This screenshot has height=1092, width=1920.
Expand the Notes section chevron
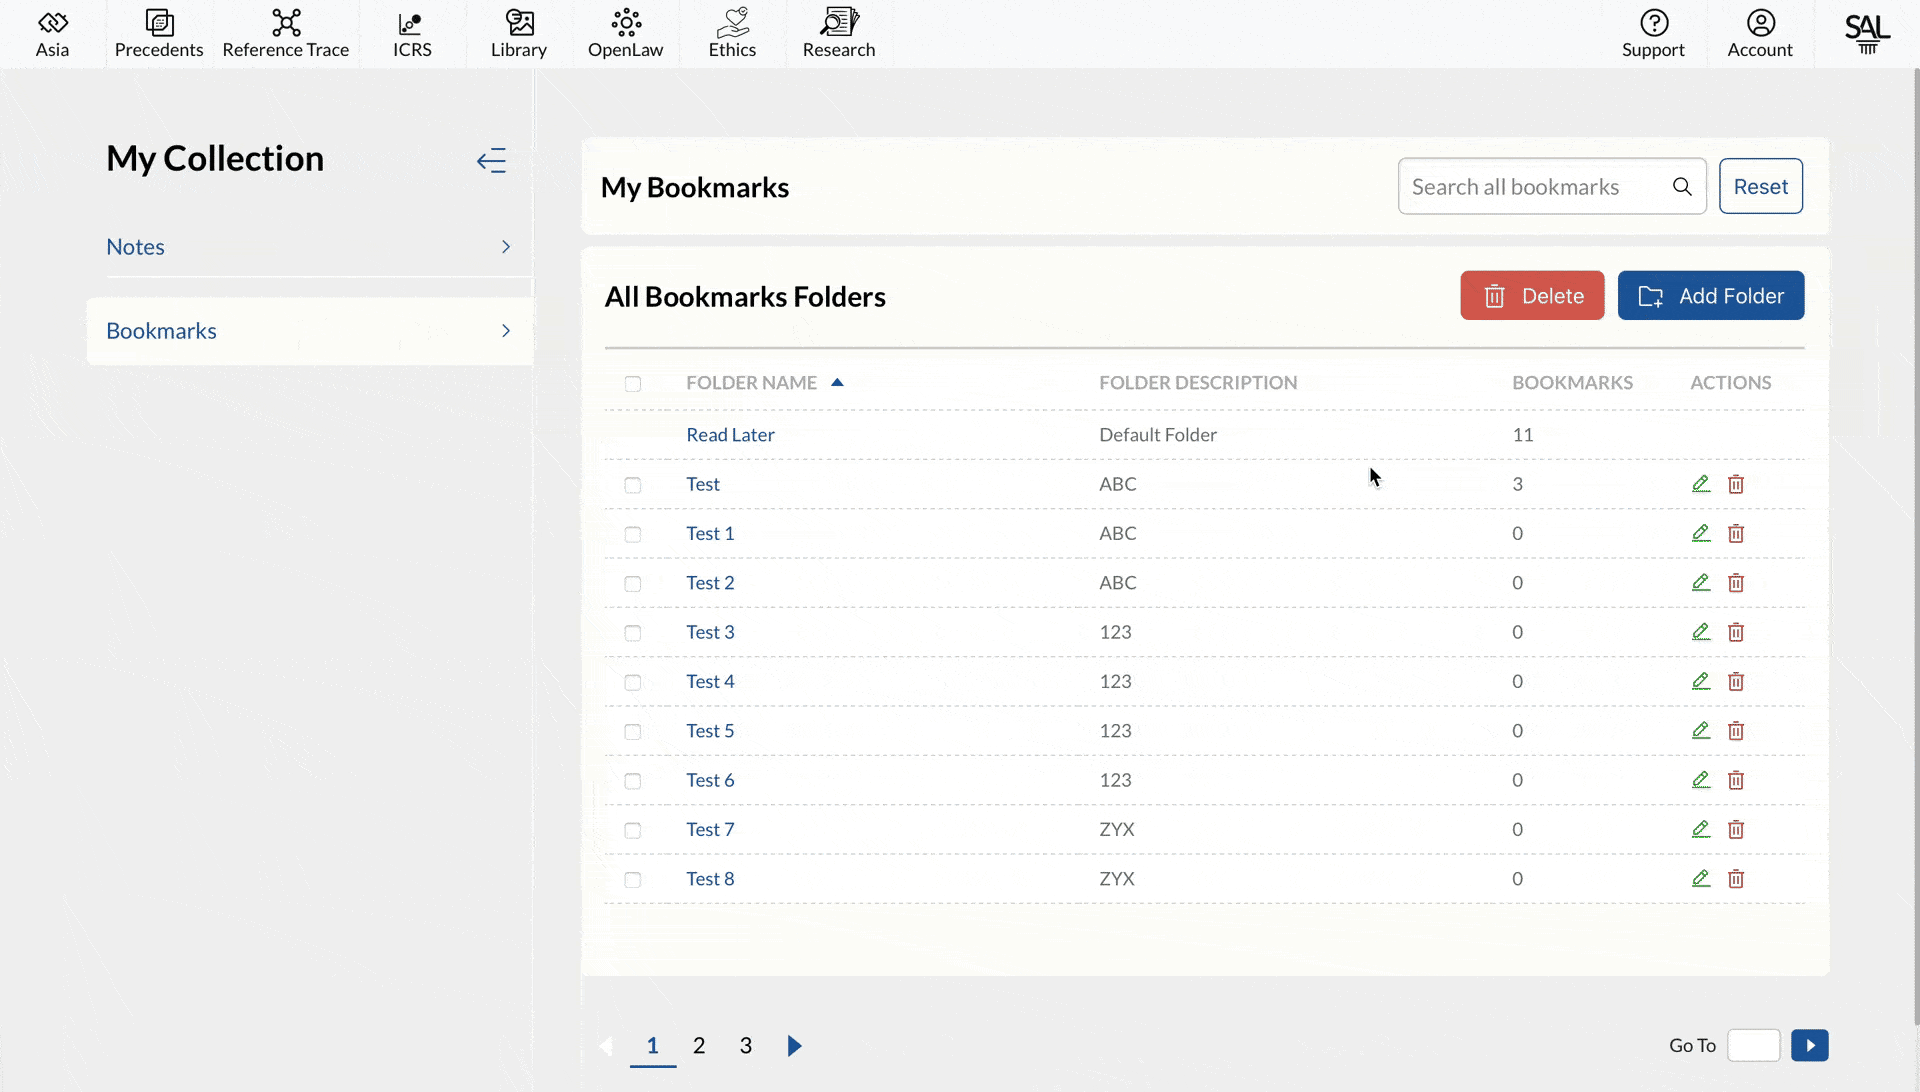(506, 247)
